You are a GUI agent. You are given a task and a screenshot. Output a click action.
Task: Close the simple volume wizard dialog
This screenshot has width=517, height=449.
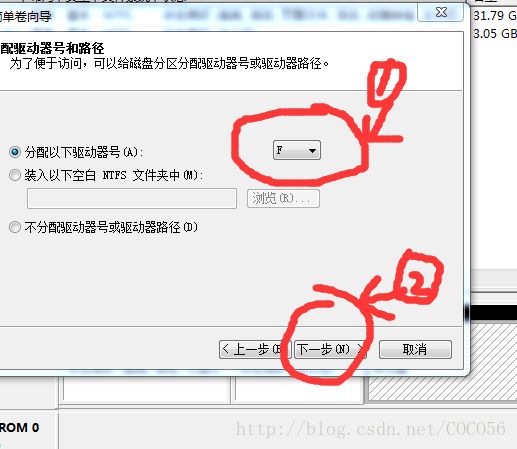point(441,13)
